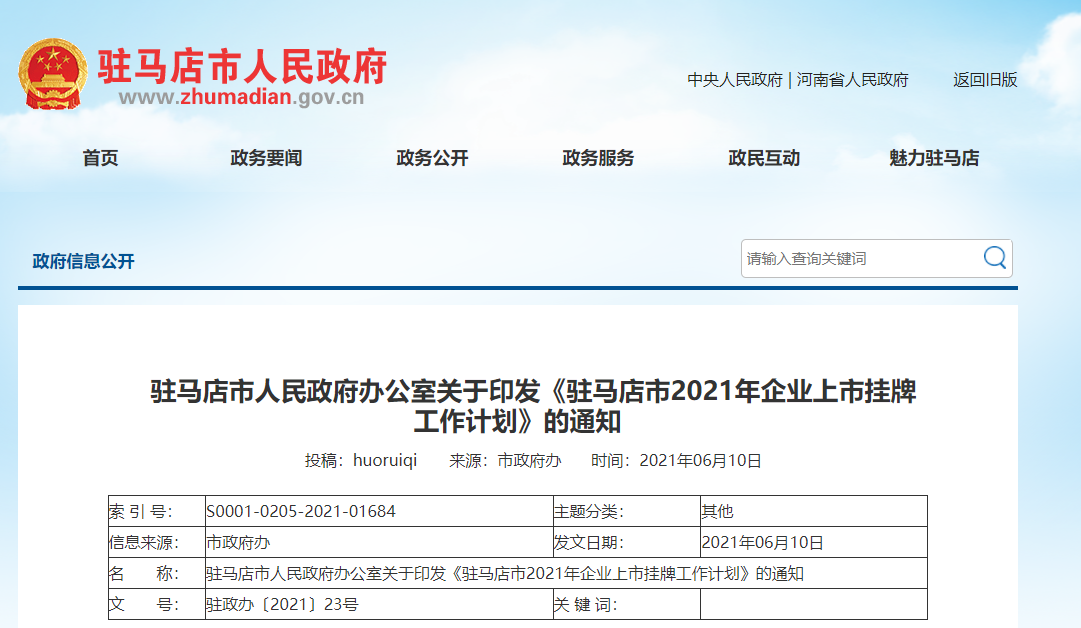Click the search magnifier icon
Screen dimensions: 1081x628
[994, 258]
